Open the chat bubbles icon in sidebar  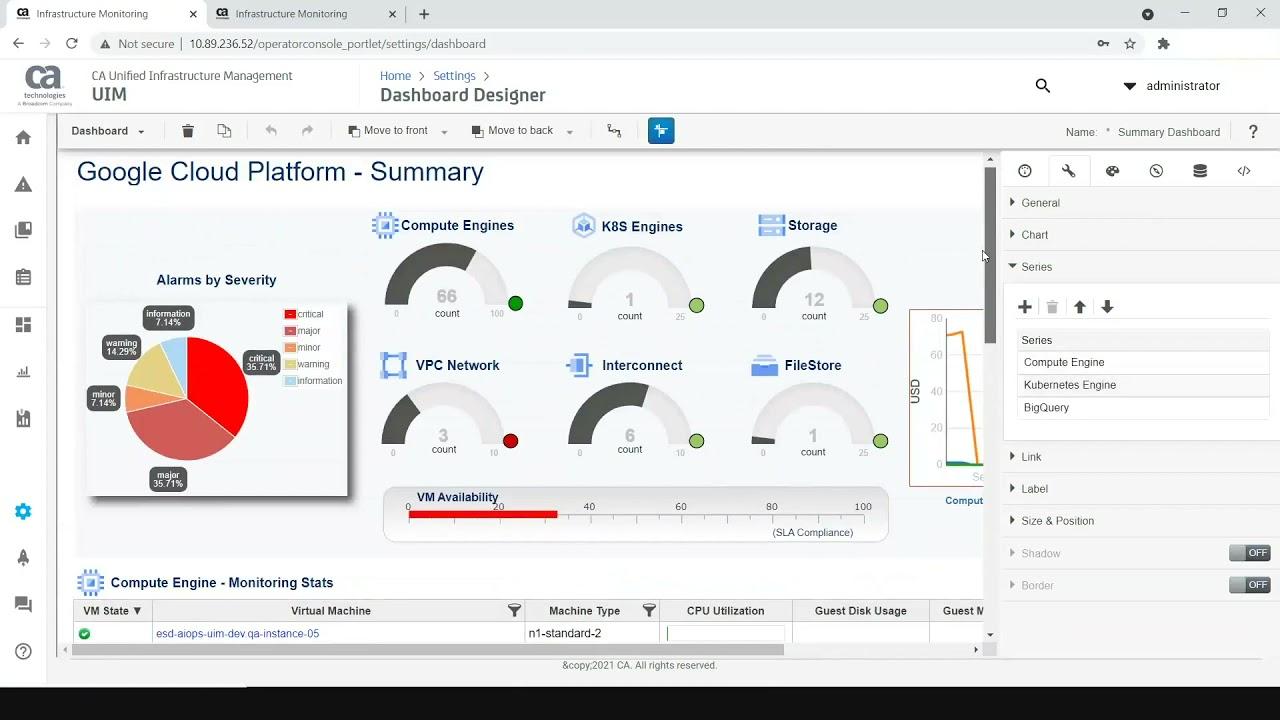click(23, 604)
